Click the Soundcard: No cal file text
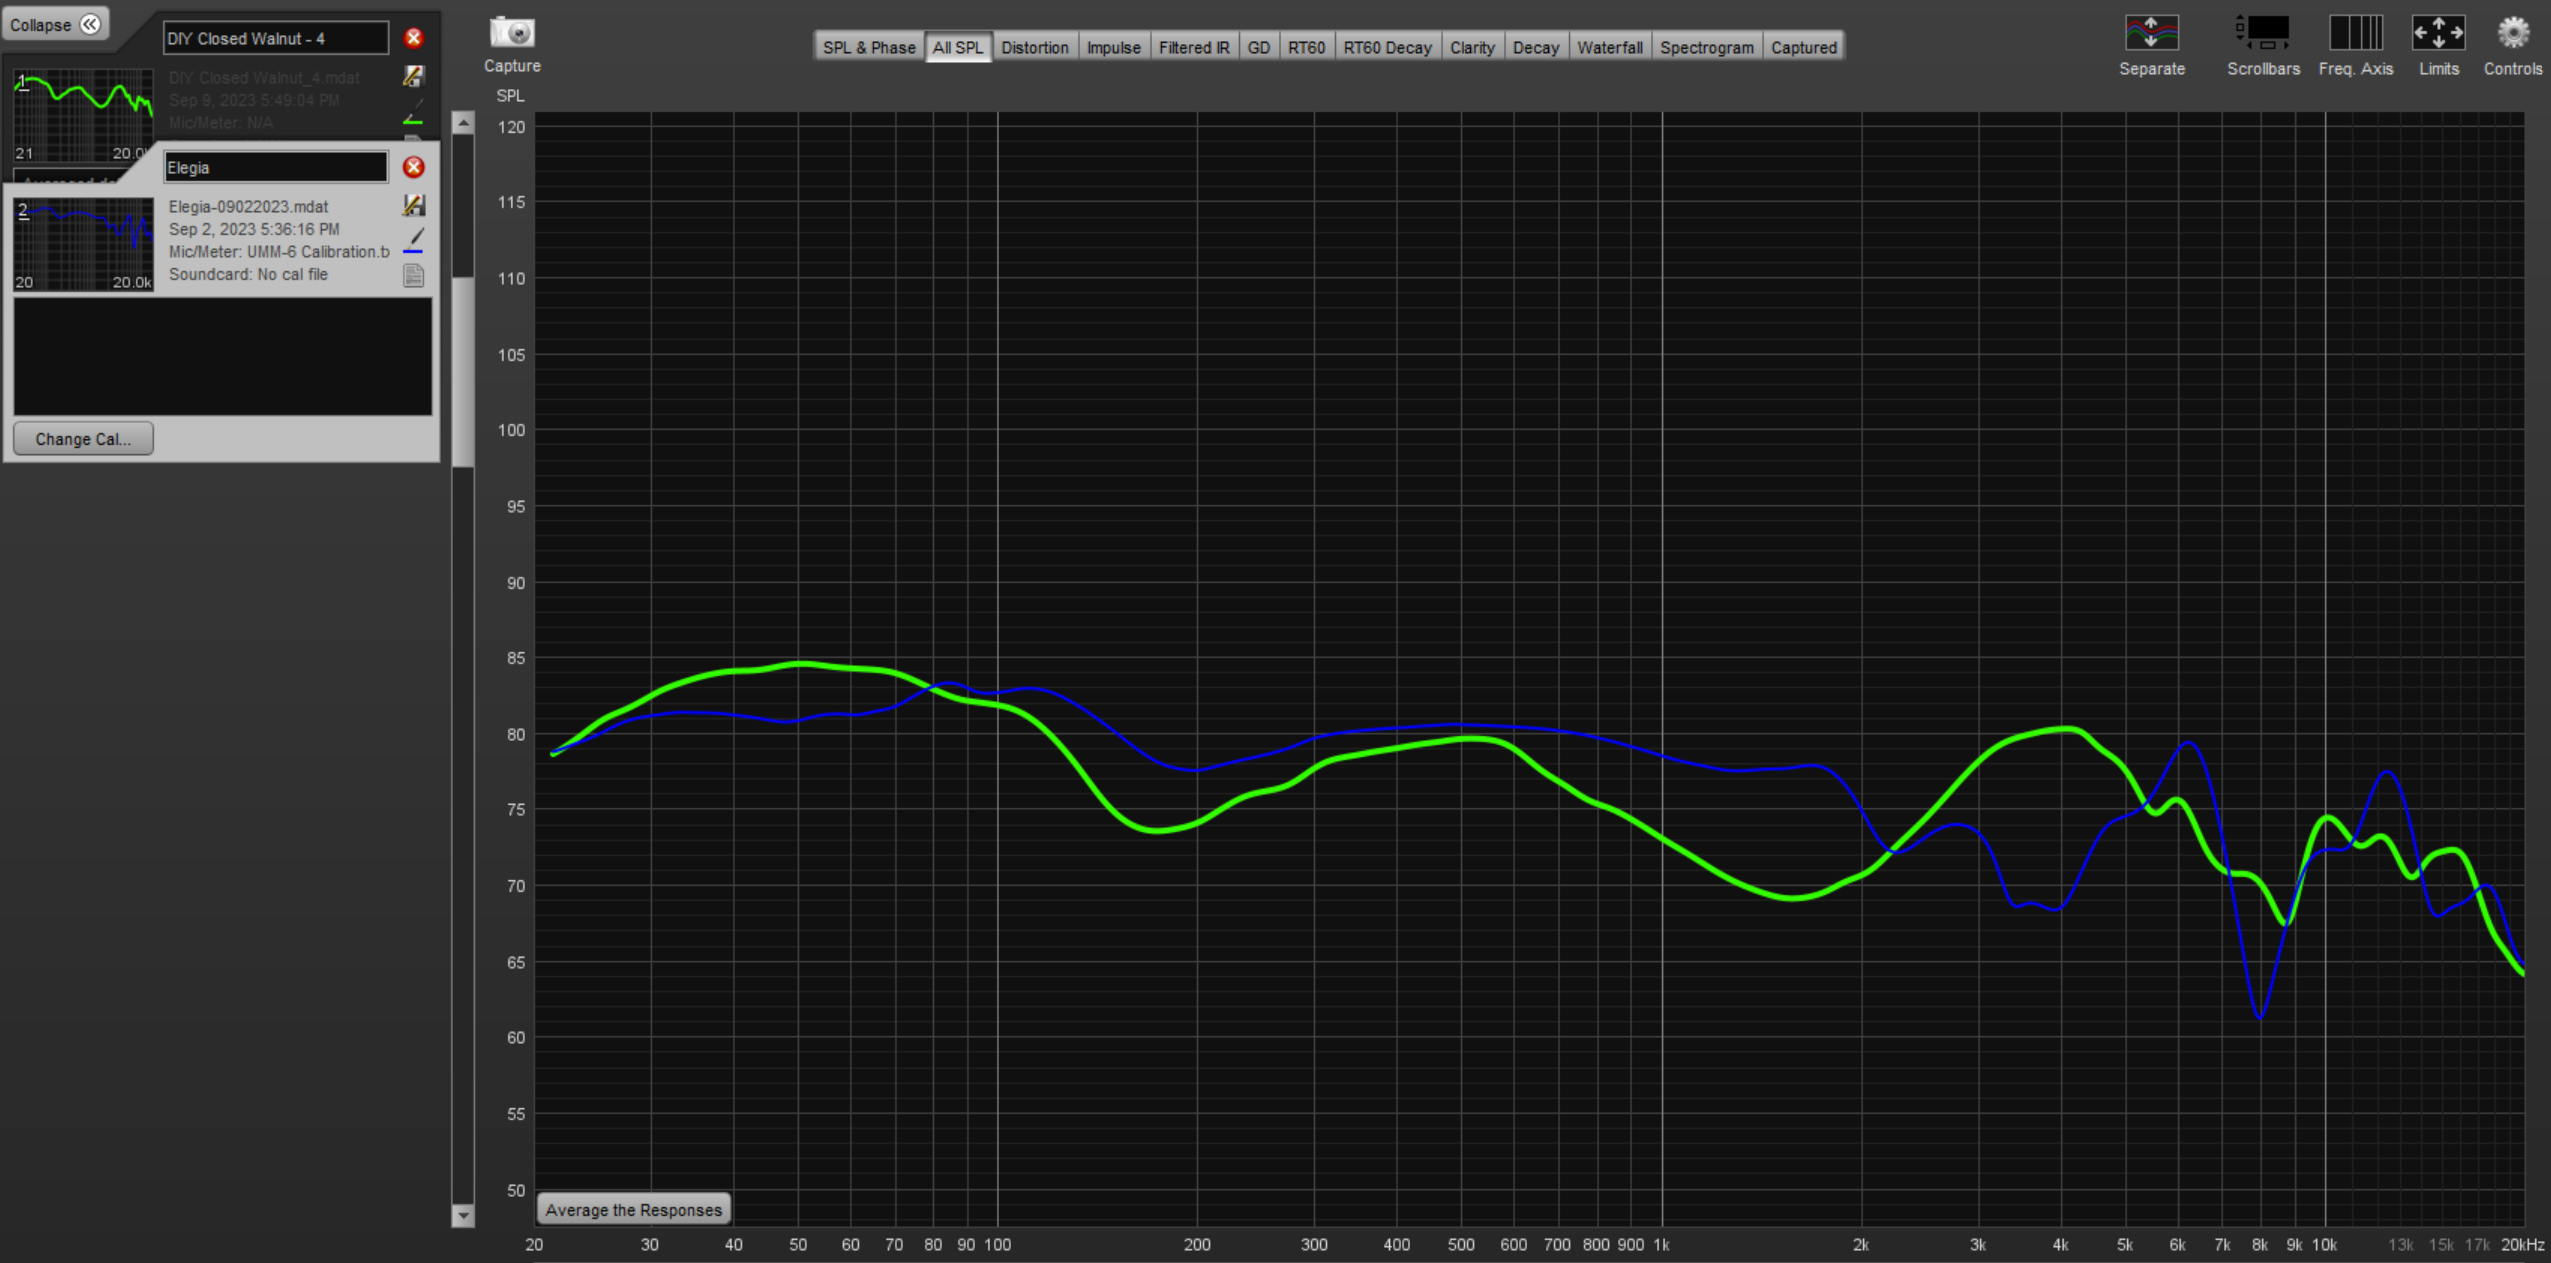The height and width of the screenshot is (1263, 2551). click(x=248, y=274)
